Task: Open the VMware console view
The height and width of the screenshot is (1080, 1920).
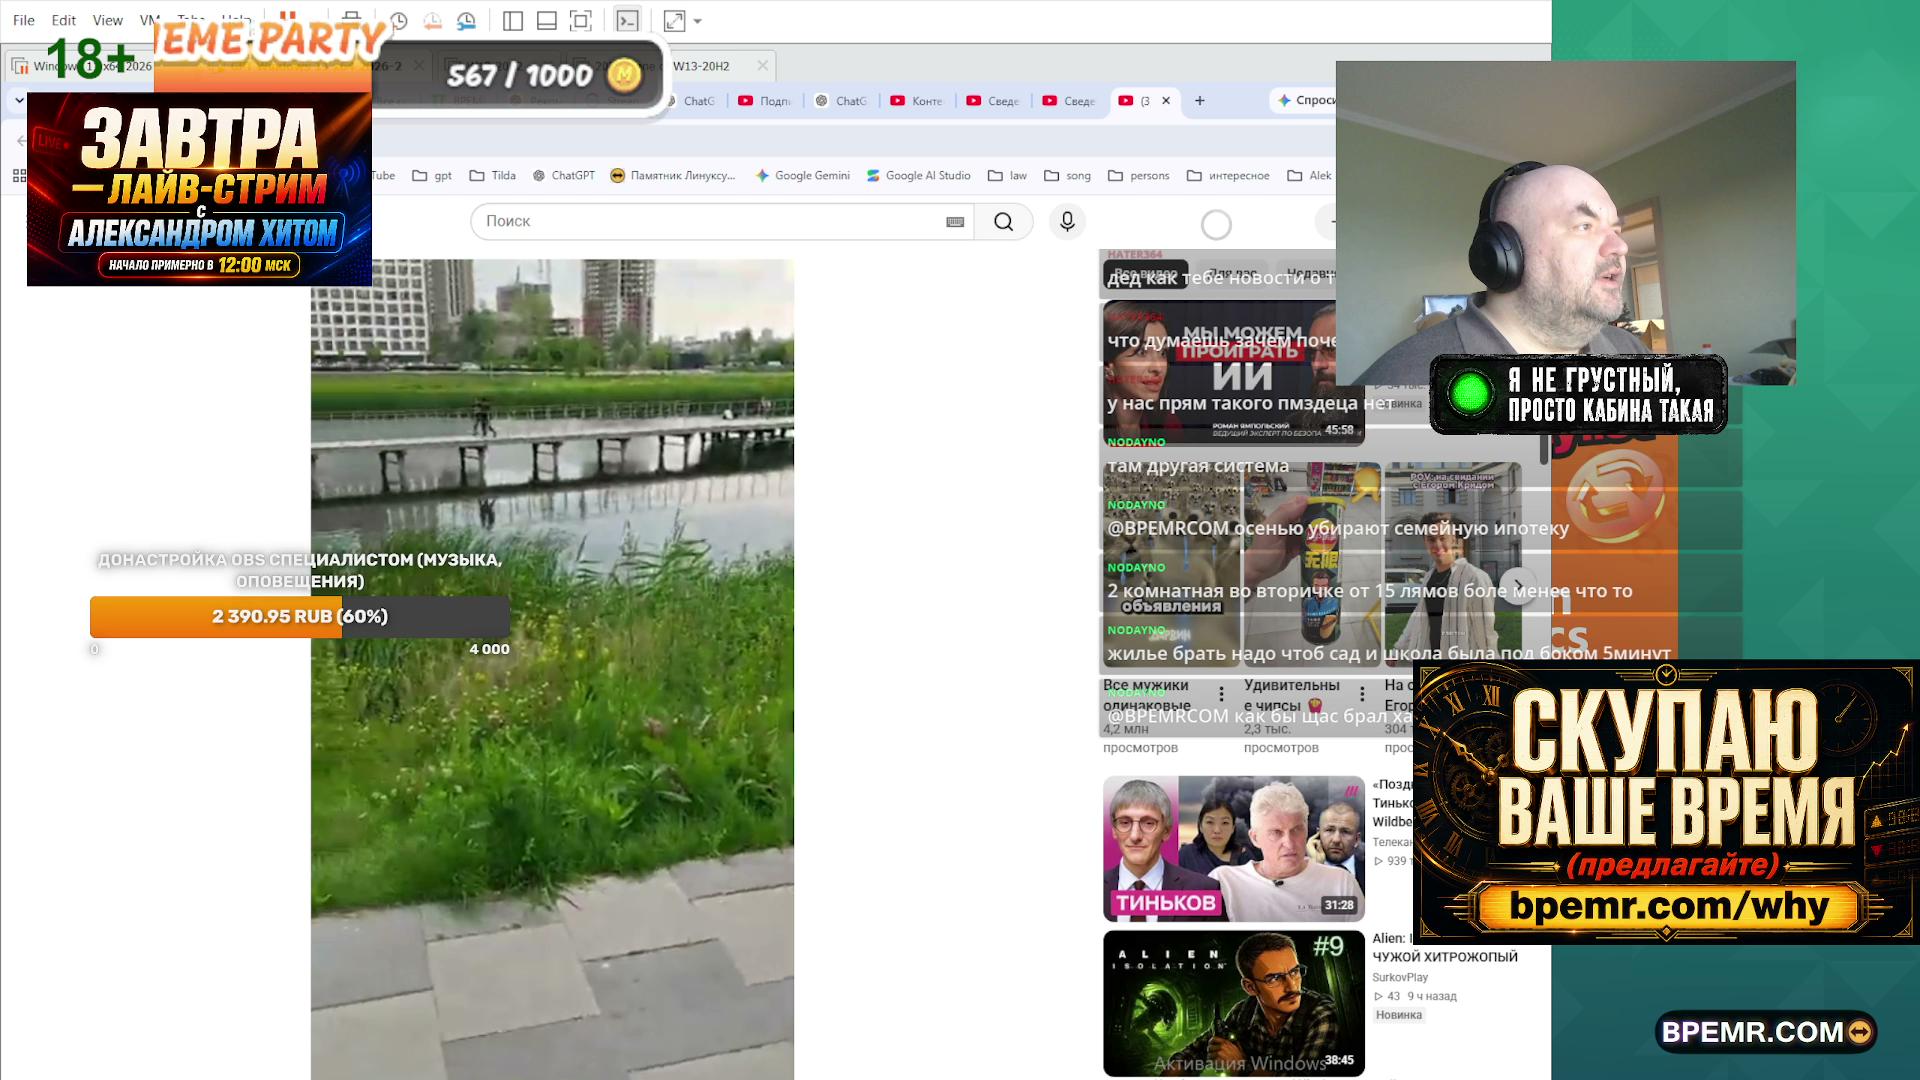Action: tap(627, 21)
